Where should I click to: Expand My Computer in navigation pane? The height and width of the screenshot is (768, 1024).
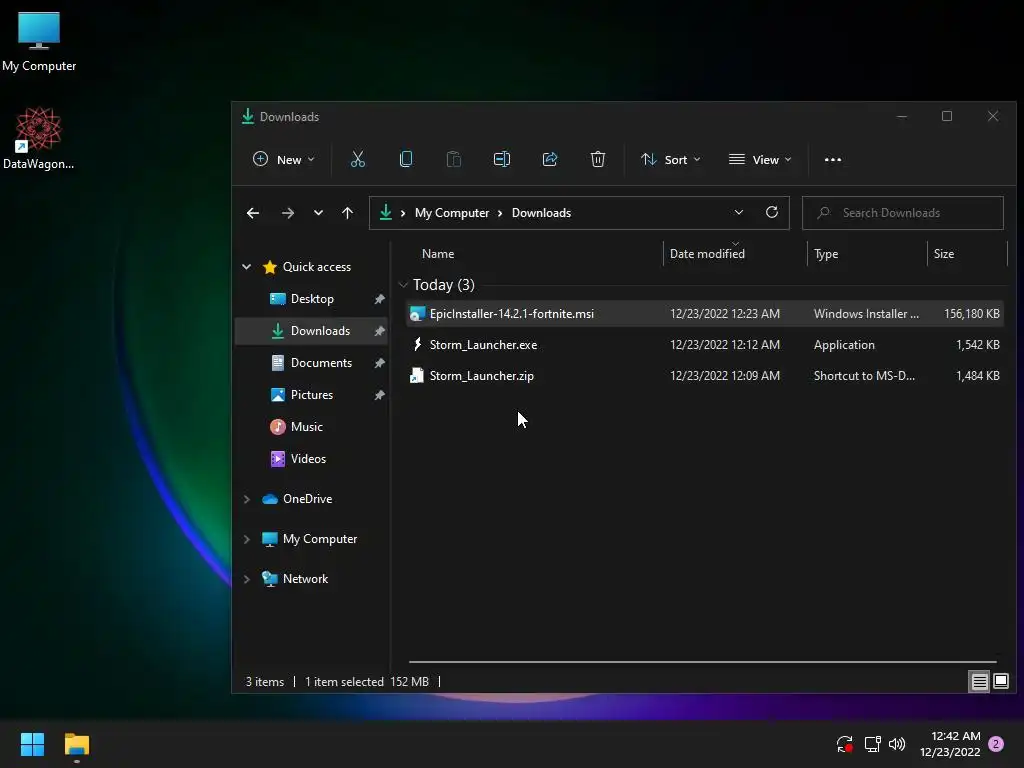(x=247, y=539)
